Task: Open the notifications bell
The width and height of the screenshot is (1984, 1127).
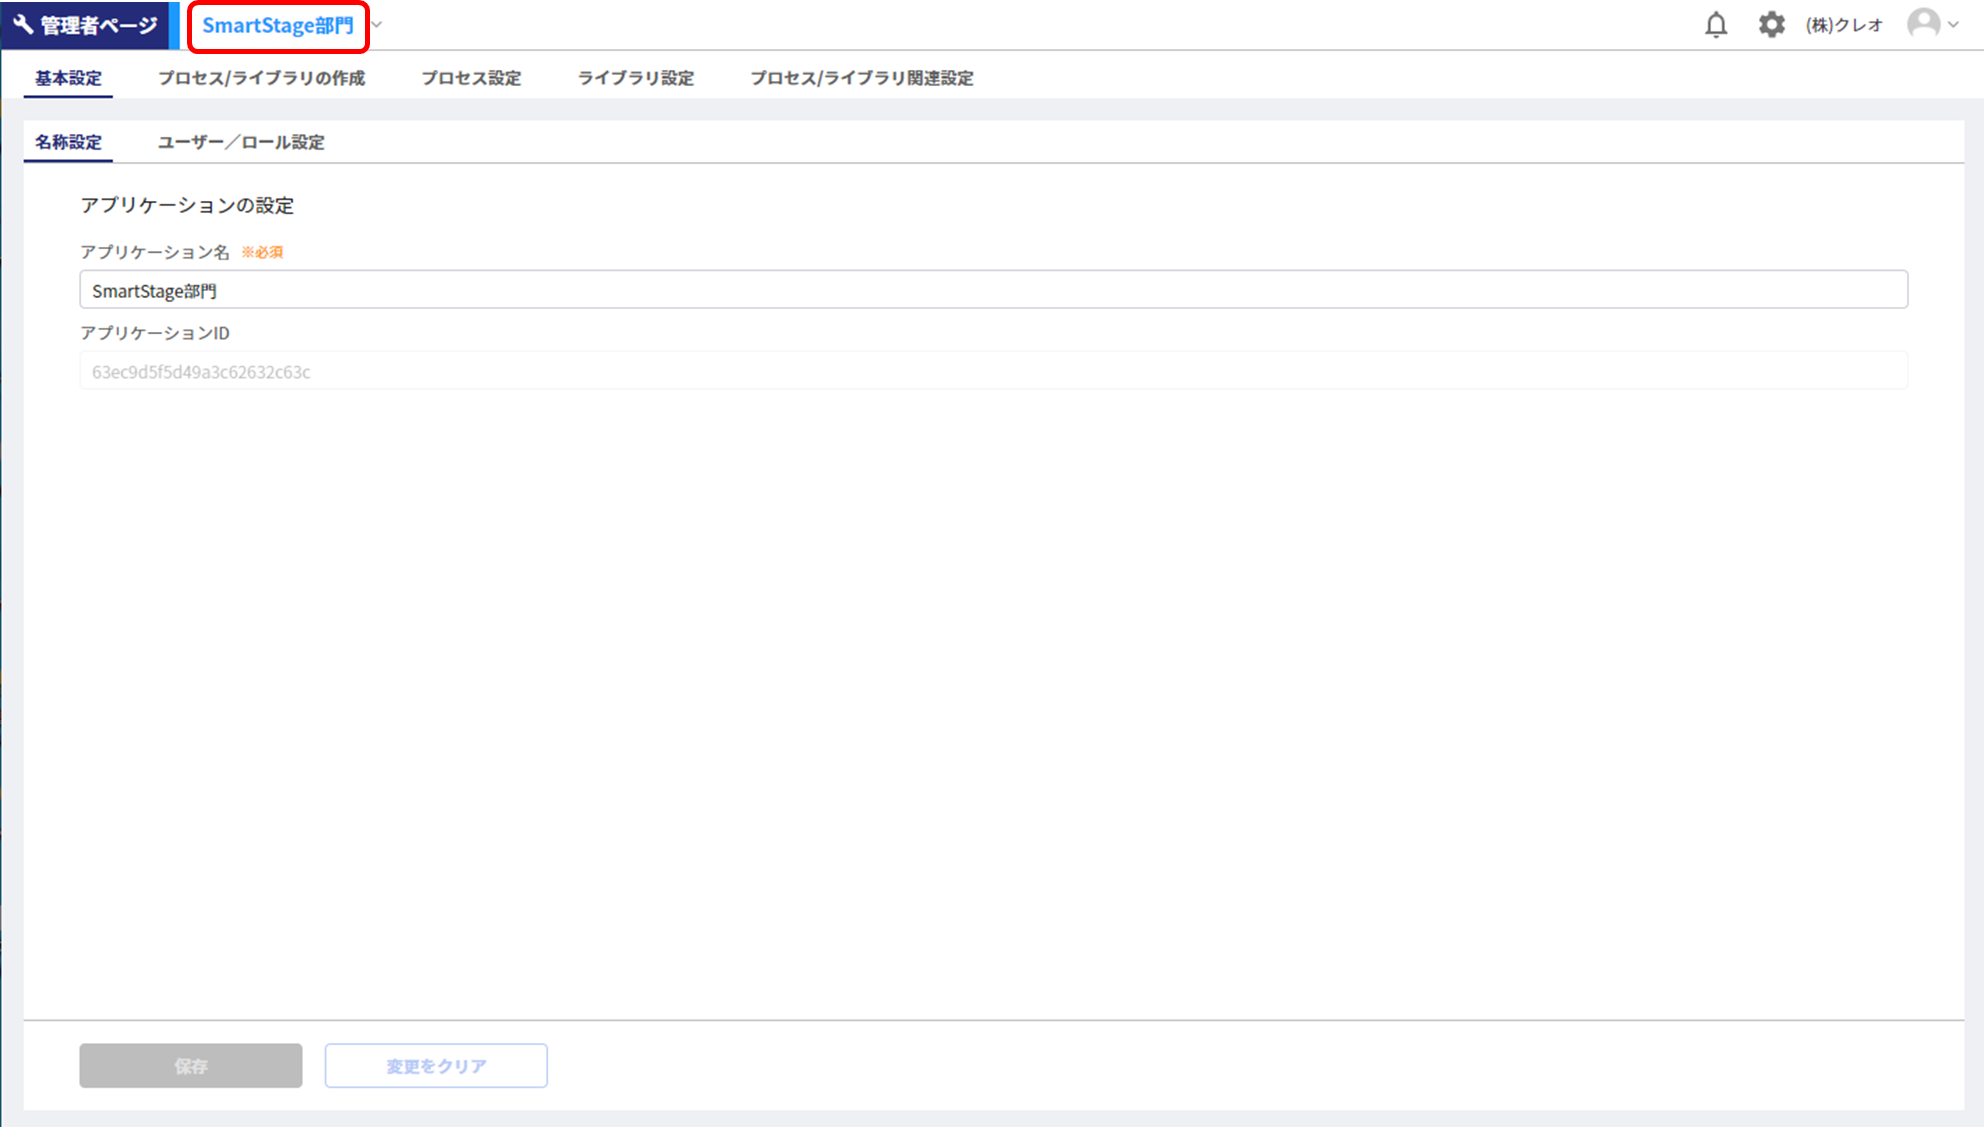Action: (x=1715, y=25)
